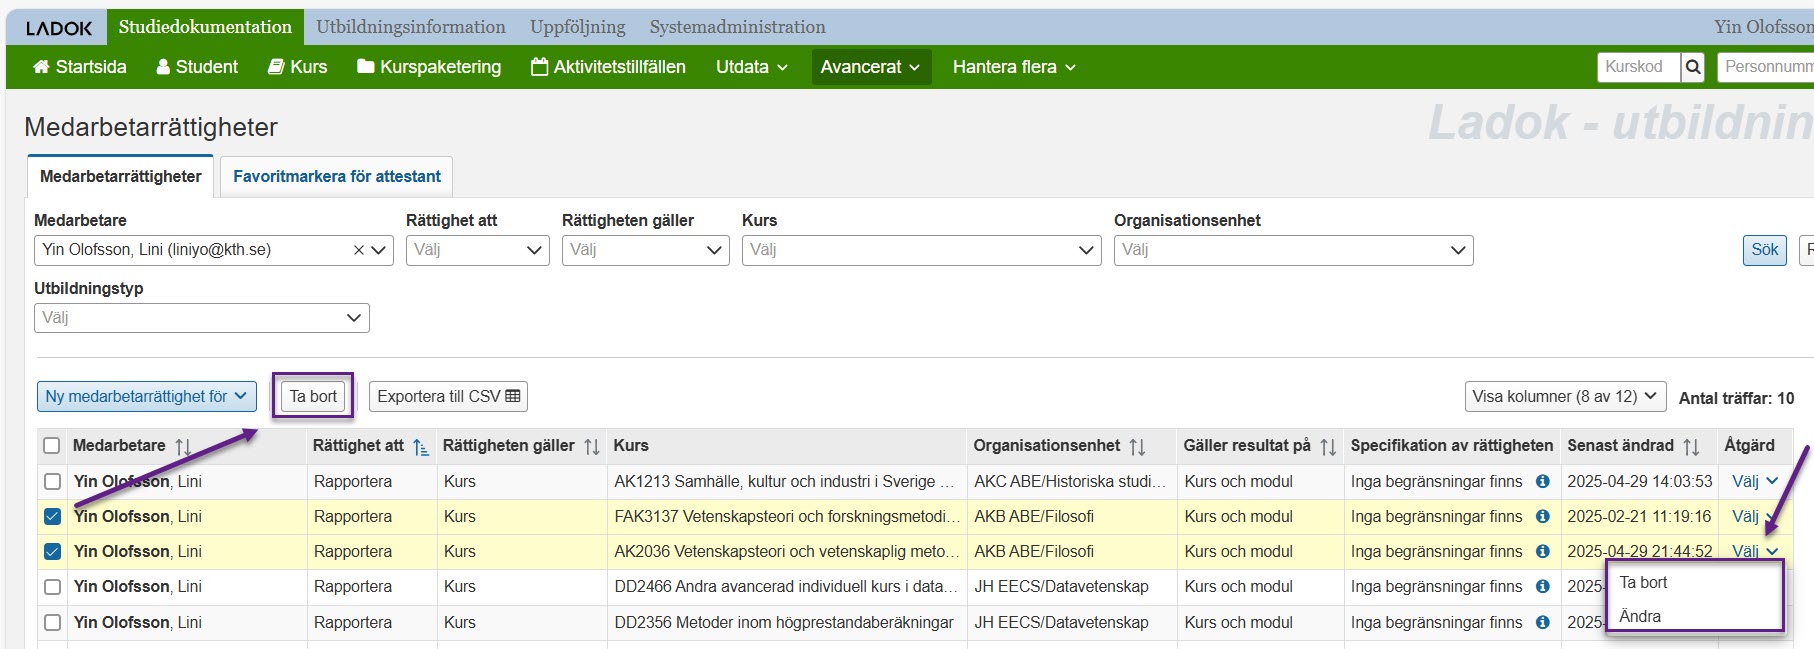
Task: Open the Välj dropdown in the FAK3137 row
Action: [1754, 516]
